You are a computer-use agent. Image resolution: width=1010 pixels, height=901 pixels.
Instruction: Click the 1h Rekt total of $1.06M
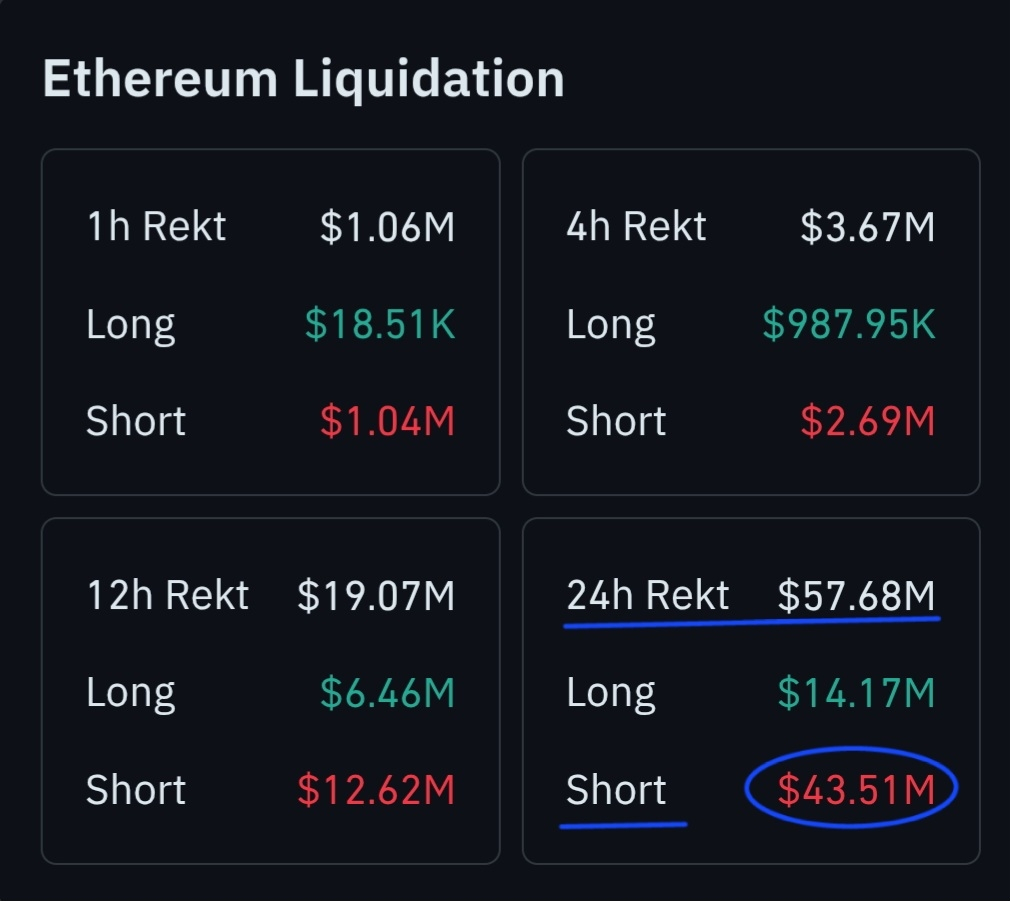(387, 227)
